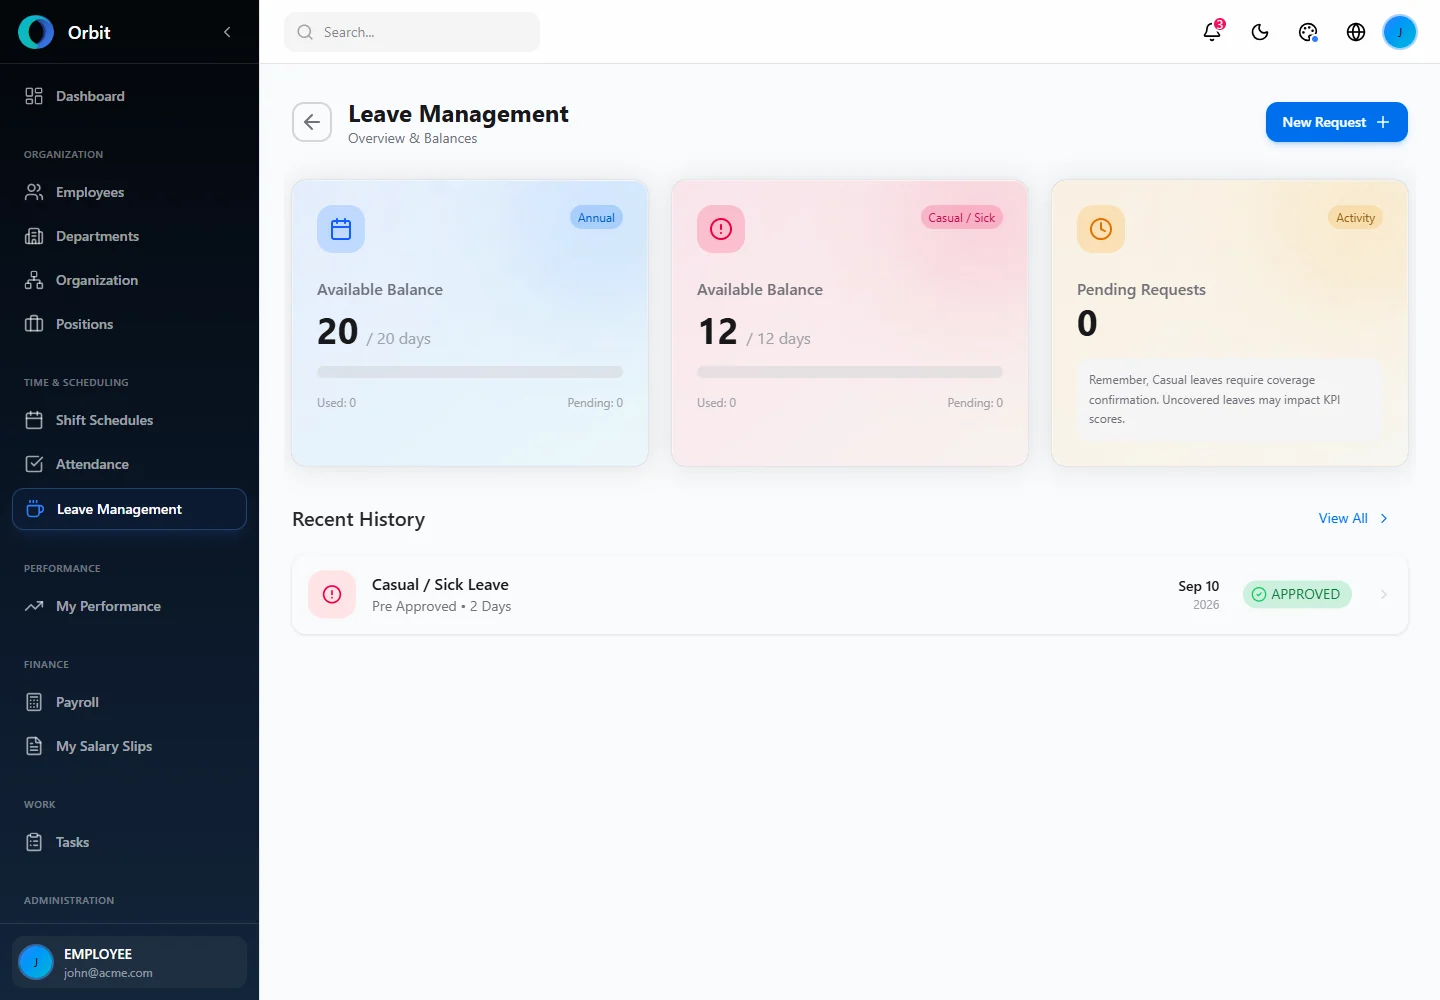The width and height of the screenshot is (1440, 1000).
Task: Open Attendance in the sidebar
Action: click(x=129, y=464)
